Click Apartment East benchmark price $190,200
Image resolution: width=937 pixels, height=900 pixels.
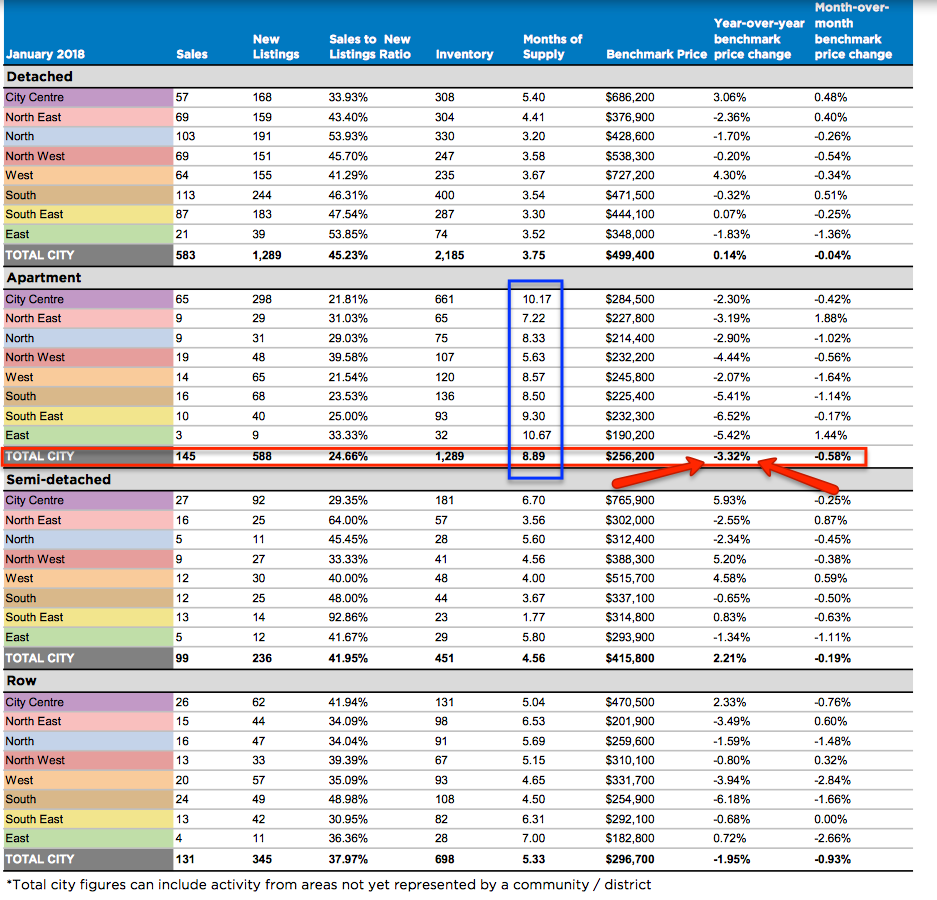629,436
